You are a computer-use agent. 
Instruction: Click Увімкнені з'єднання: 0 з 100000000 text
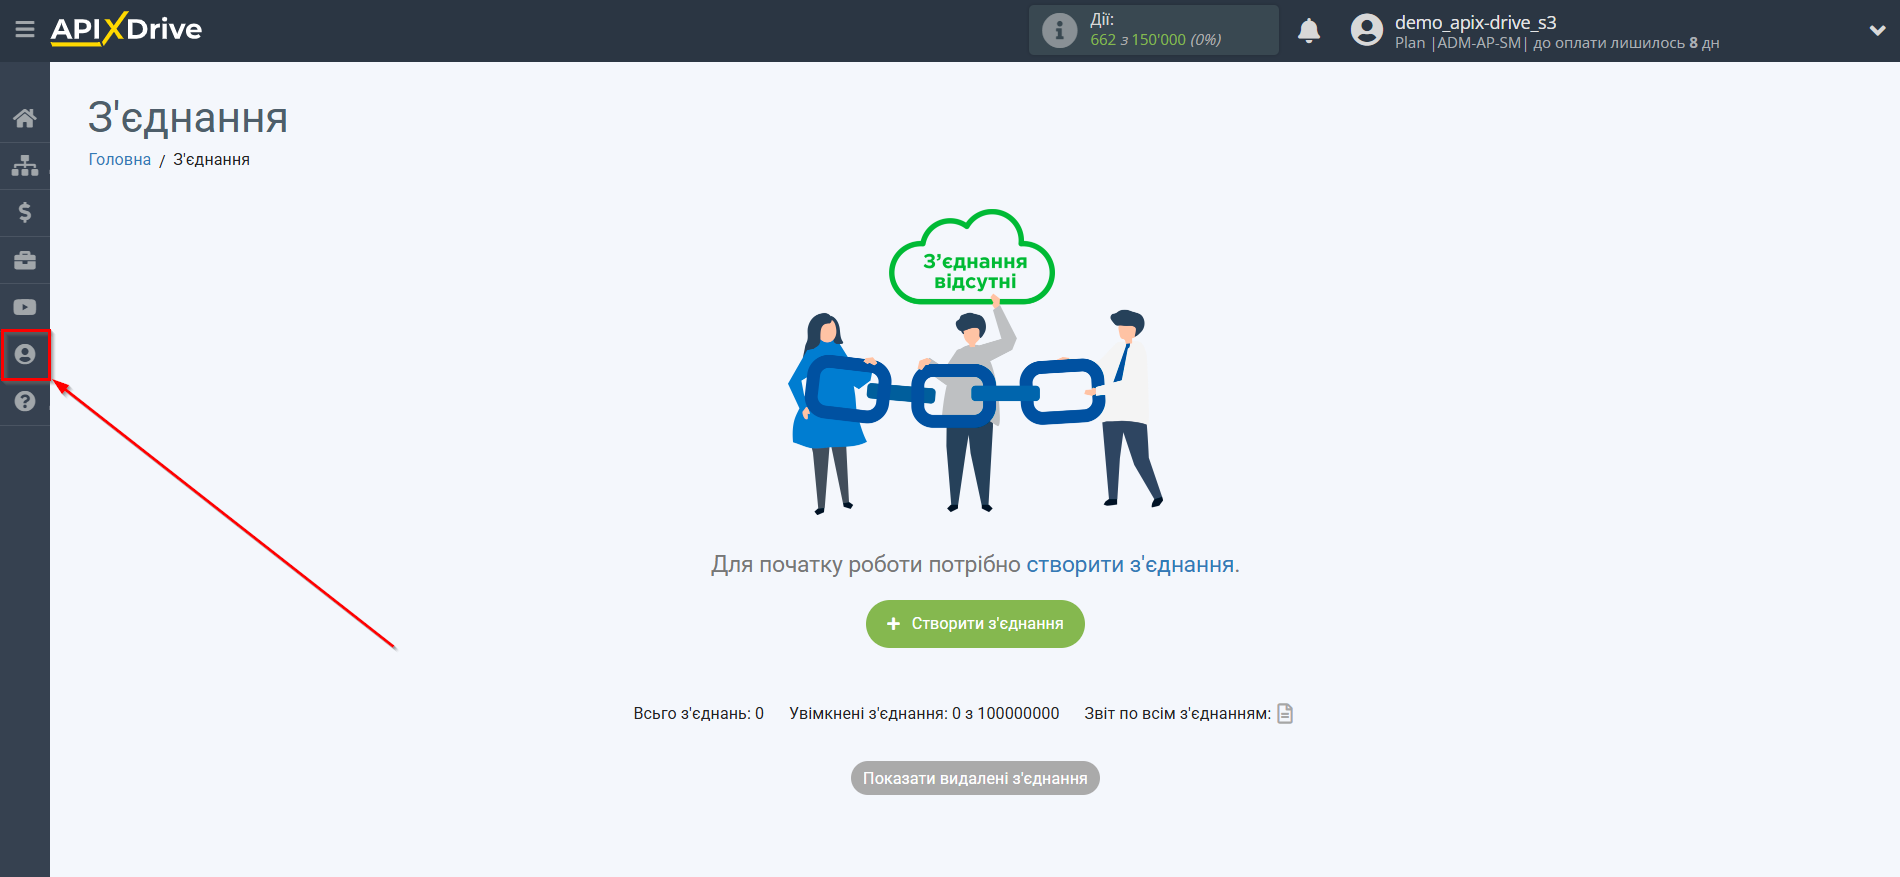pyautogui.click(x=924, y=713)
